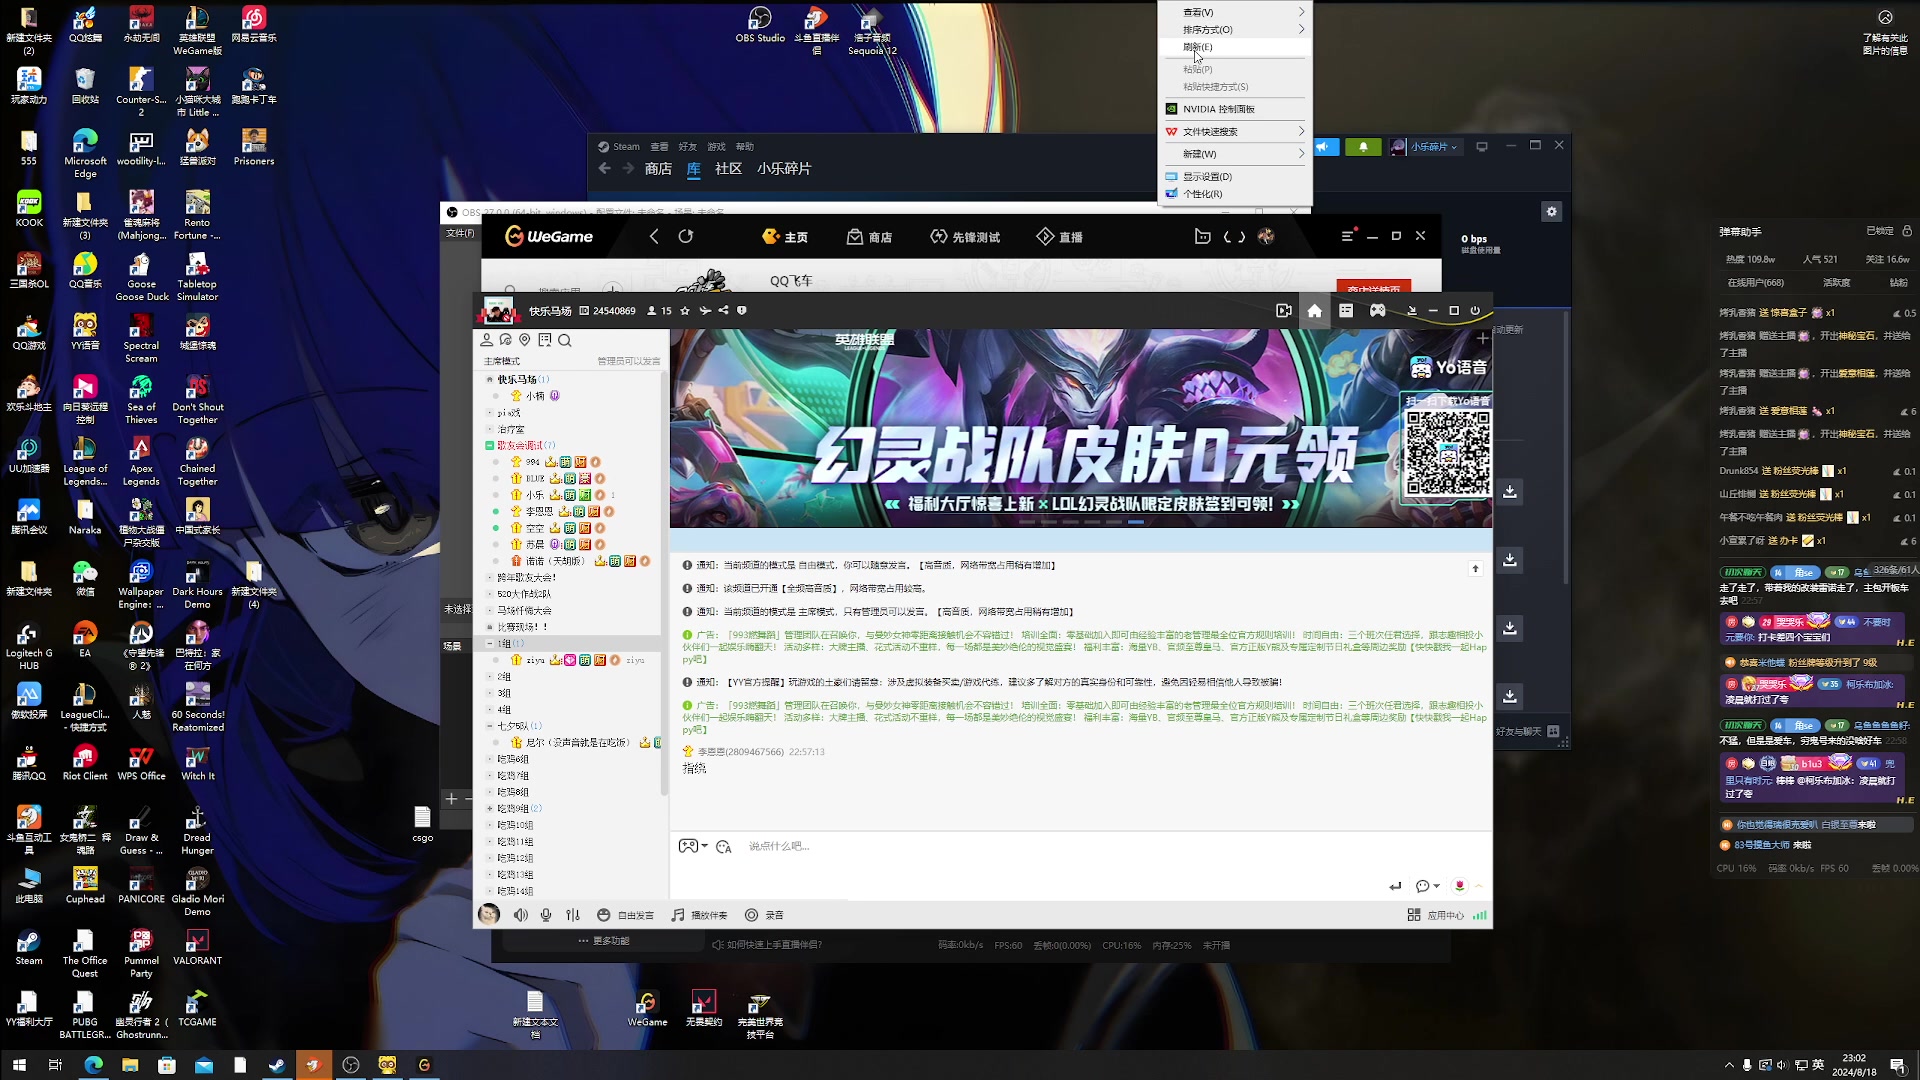This screenshot has height=1080, width=1920.
Task: Open 文件快速搜索 context menu entry
Action: pos(1236,131)
